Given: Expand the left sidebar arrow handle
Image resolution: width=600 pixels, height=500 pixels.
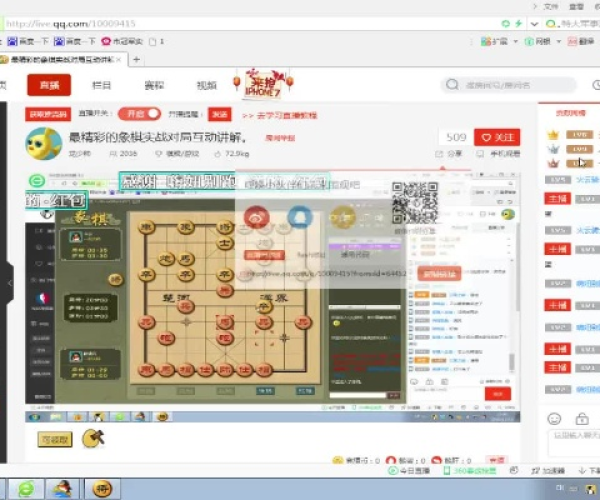Looking at the screenshot, I should point(9,283).
